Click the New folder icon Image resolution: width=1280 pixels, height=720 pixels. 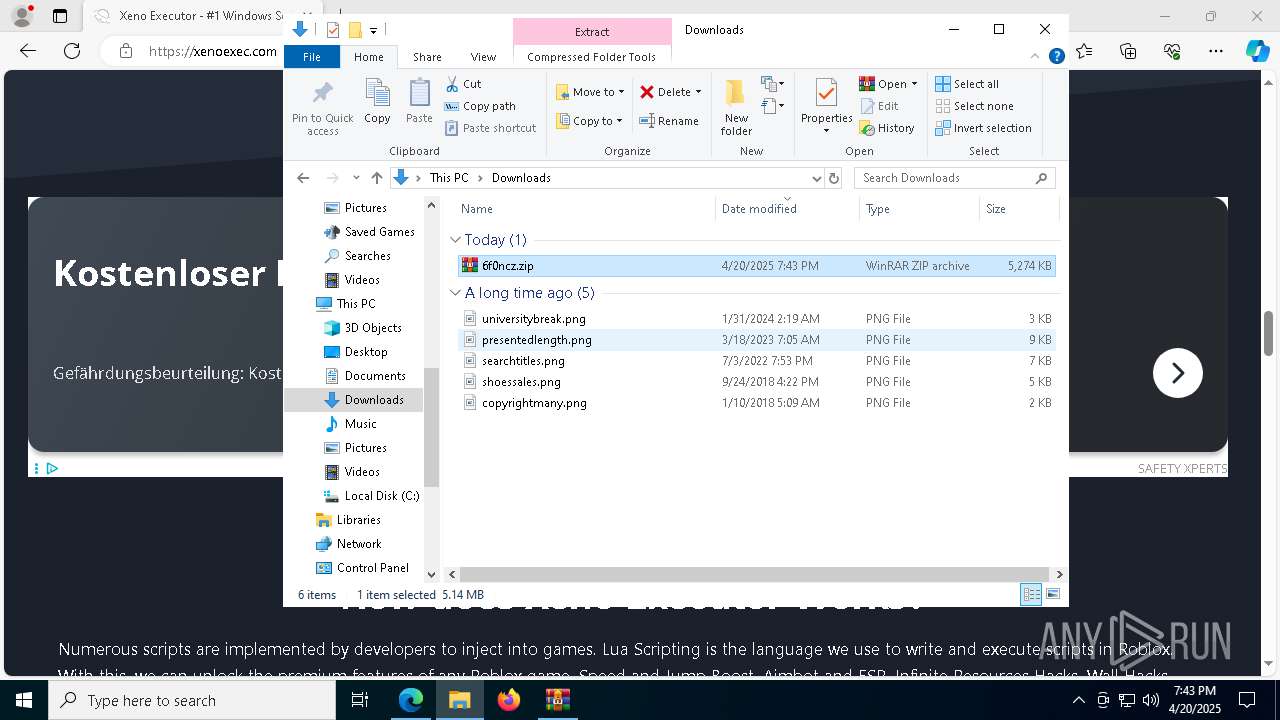tap(736, 93)
